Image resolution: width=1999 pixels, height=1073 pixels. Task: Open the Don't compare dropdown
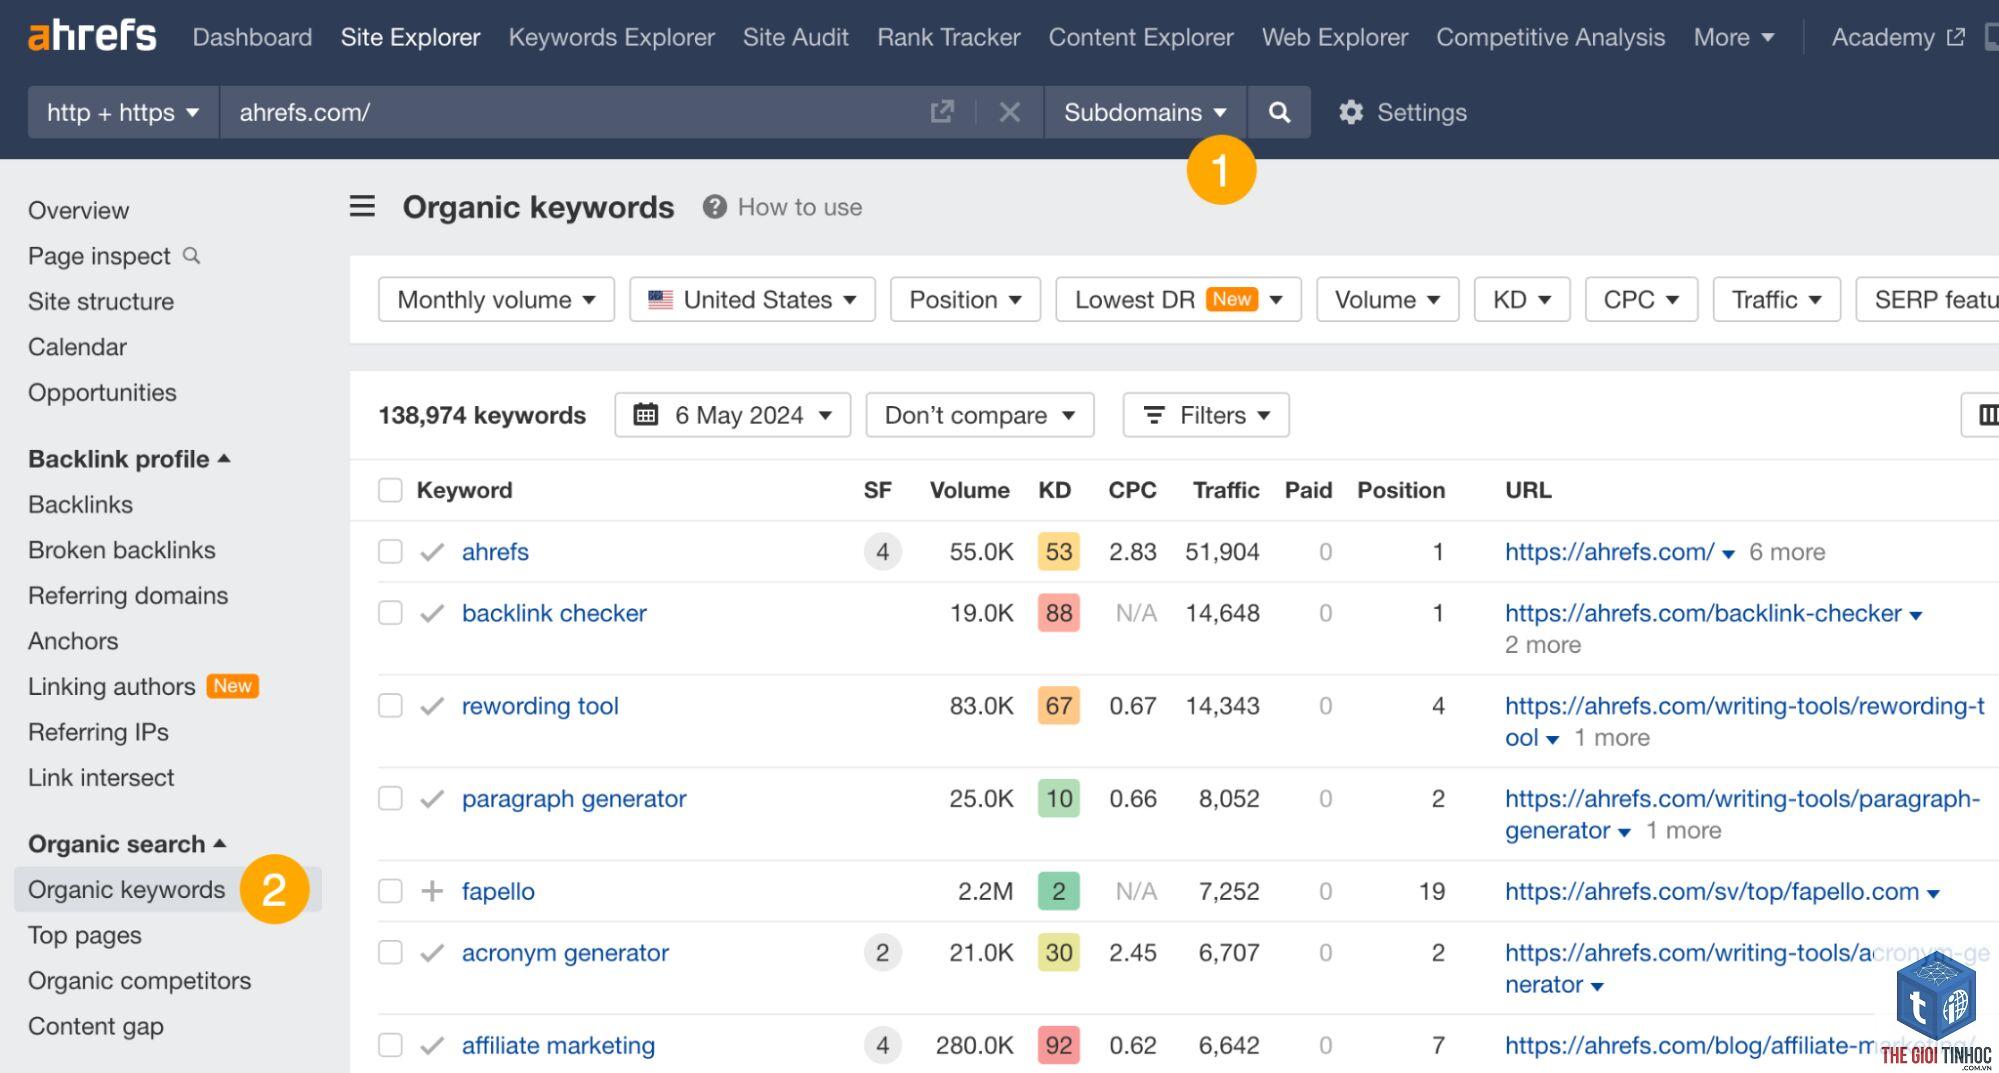[x=980, y=415]
